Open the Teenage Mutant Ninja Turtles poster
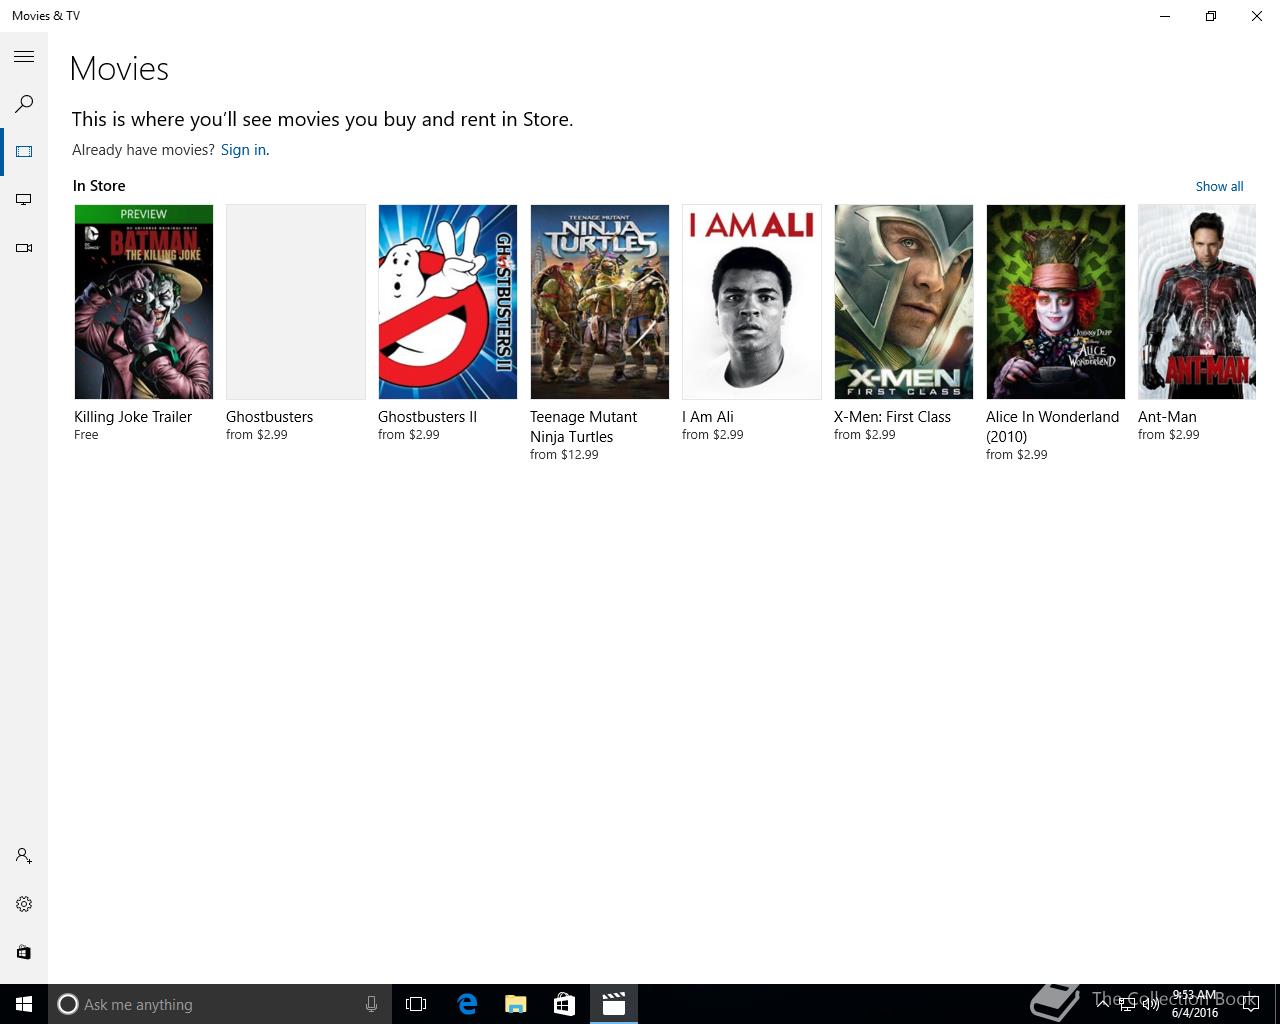The image size is (1280, 1024). (x=600, y=302)
